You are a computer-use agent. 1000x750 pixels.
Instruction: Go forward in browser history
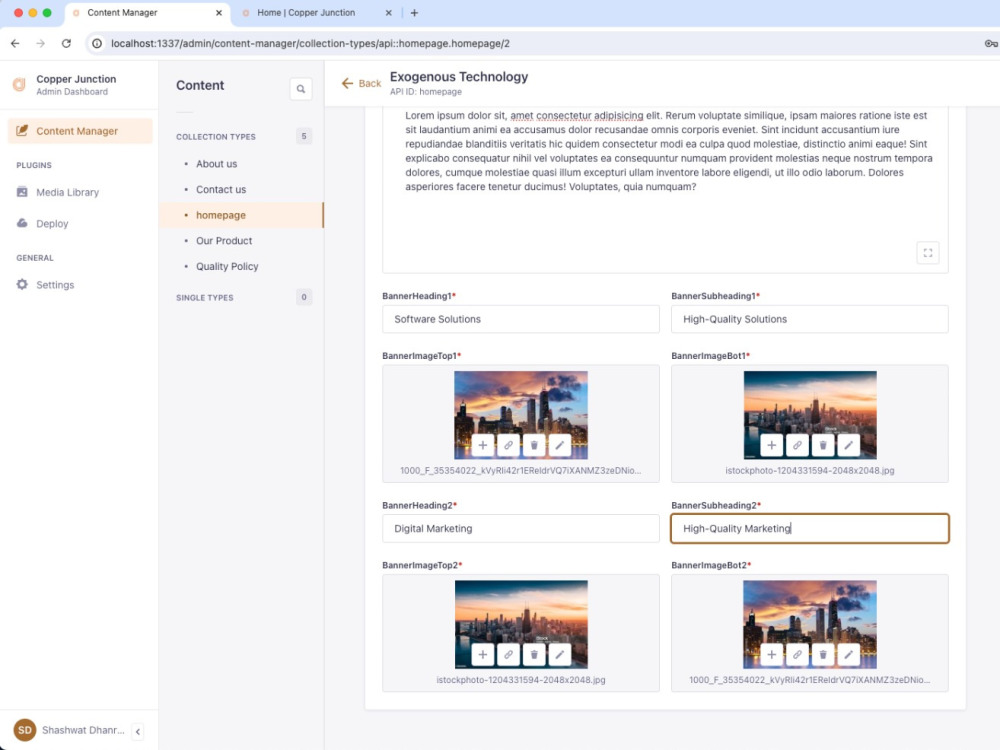coord(41,43)
